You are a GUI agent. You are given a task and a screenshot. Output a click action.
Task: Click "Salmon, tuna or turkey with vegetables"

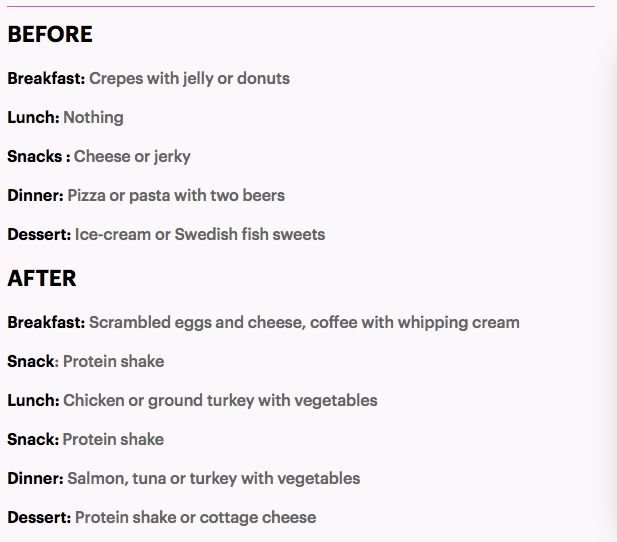point(213,478)
